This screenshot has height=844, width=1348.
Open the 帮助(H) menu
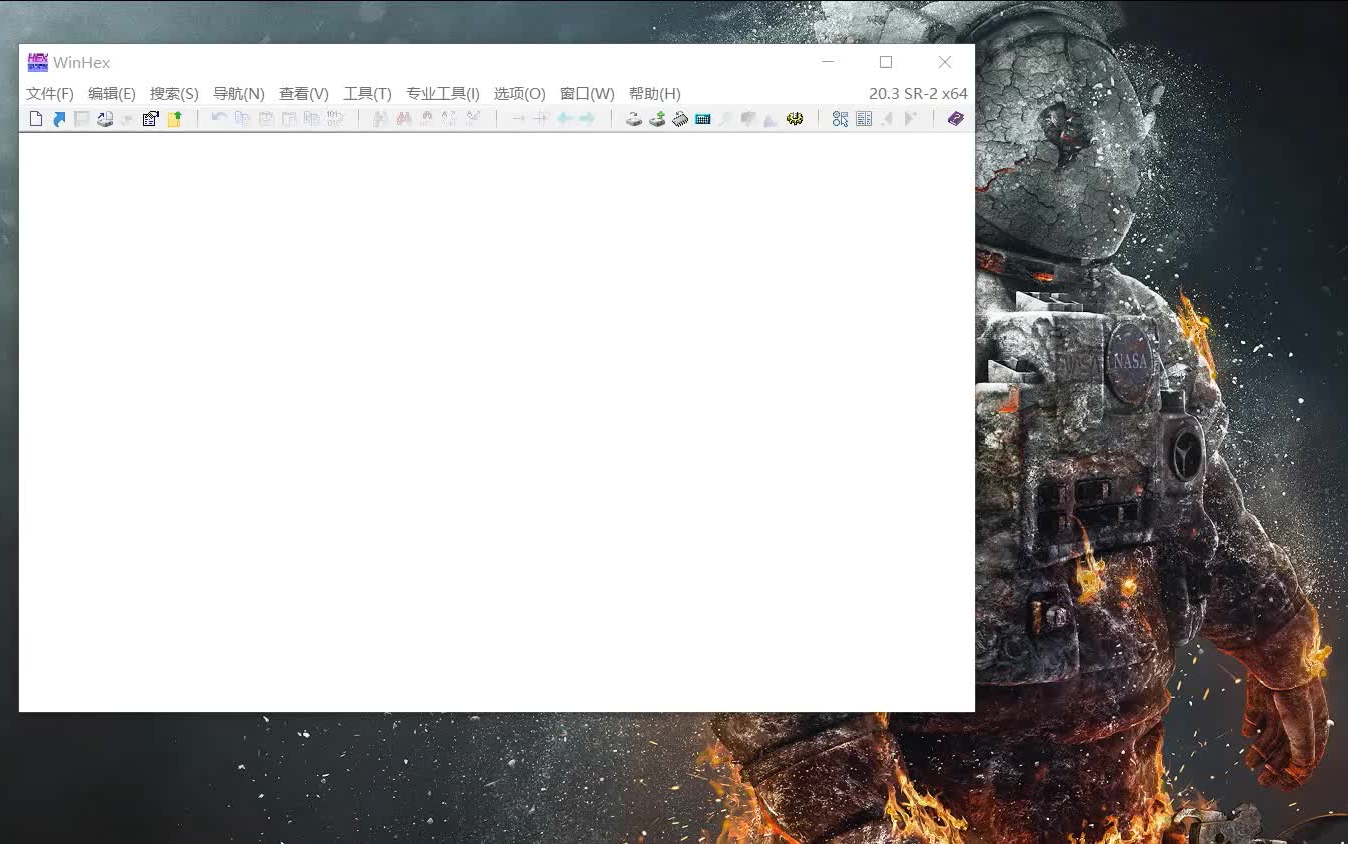tap(655, 94)
